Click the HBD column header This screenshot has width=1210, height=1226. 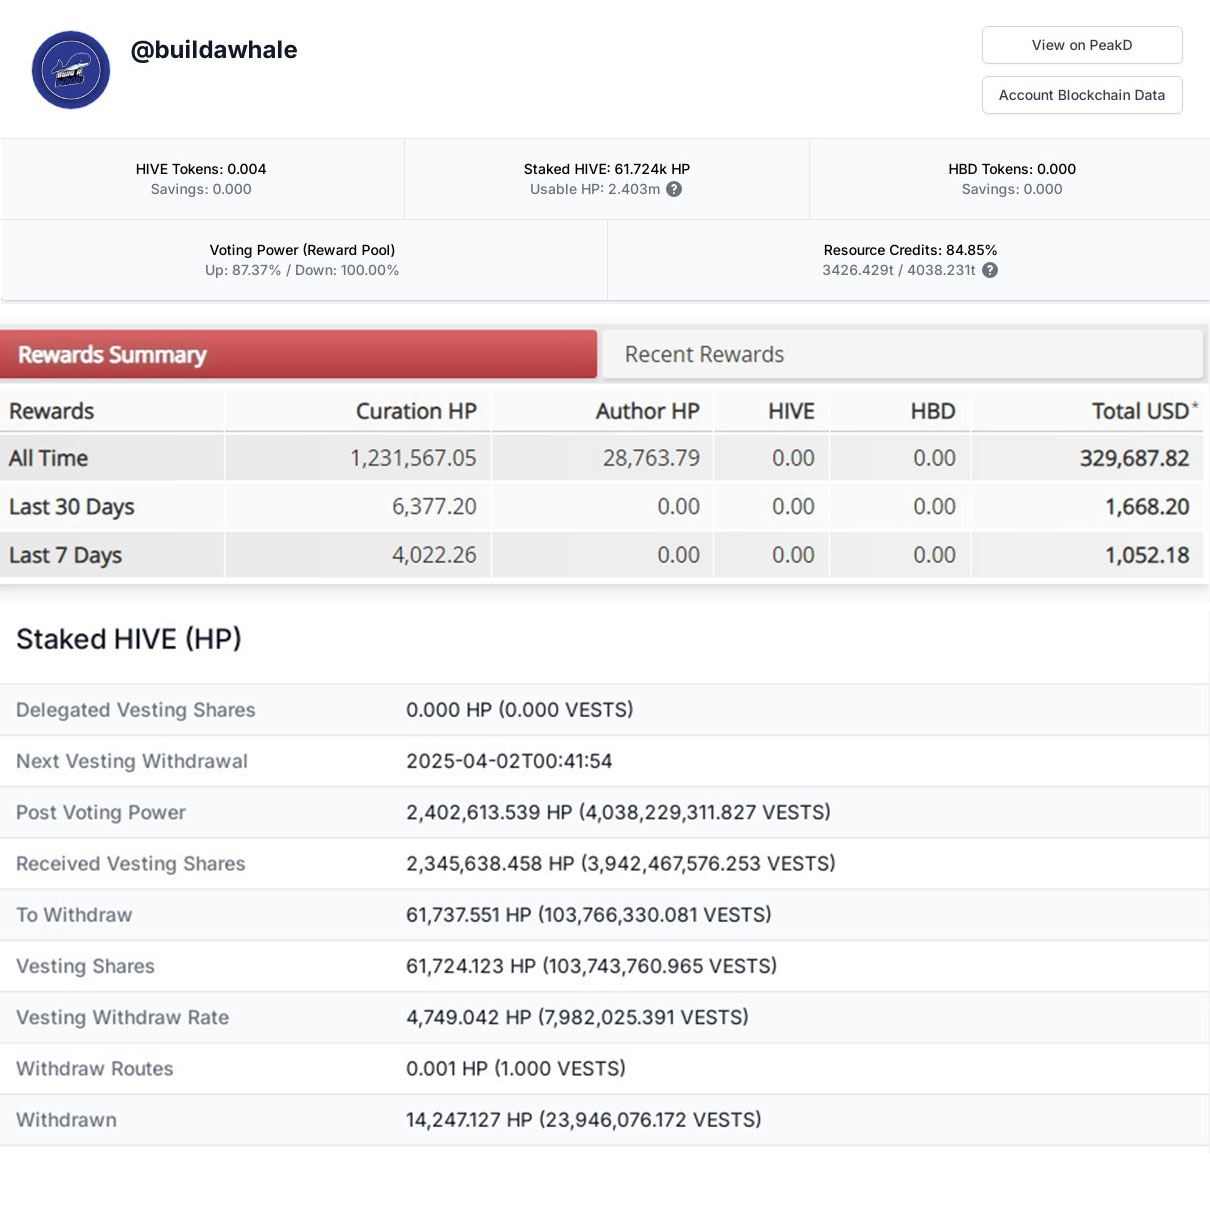(933, 411)
